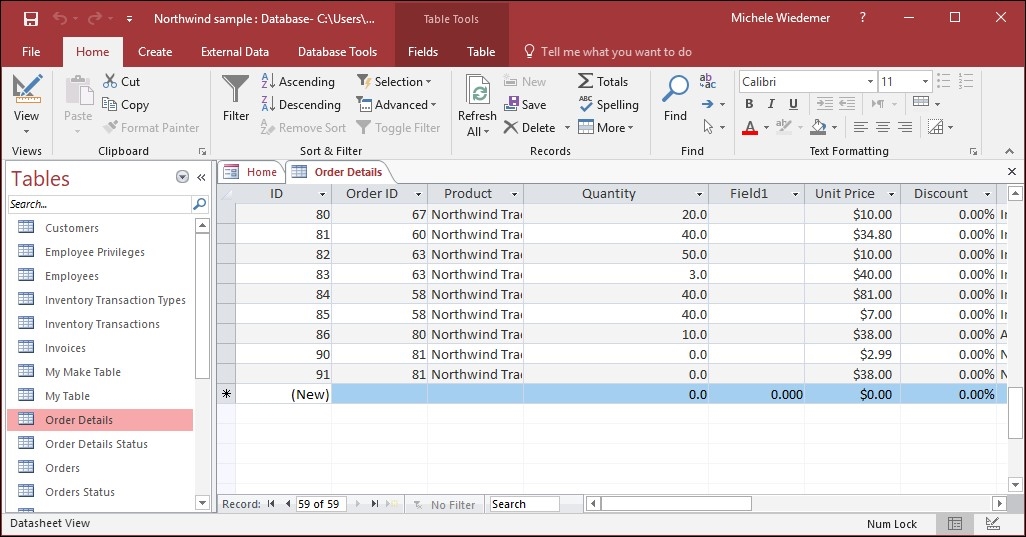Open the font color red A button

[x=751, y=127]
